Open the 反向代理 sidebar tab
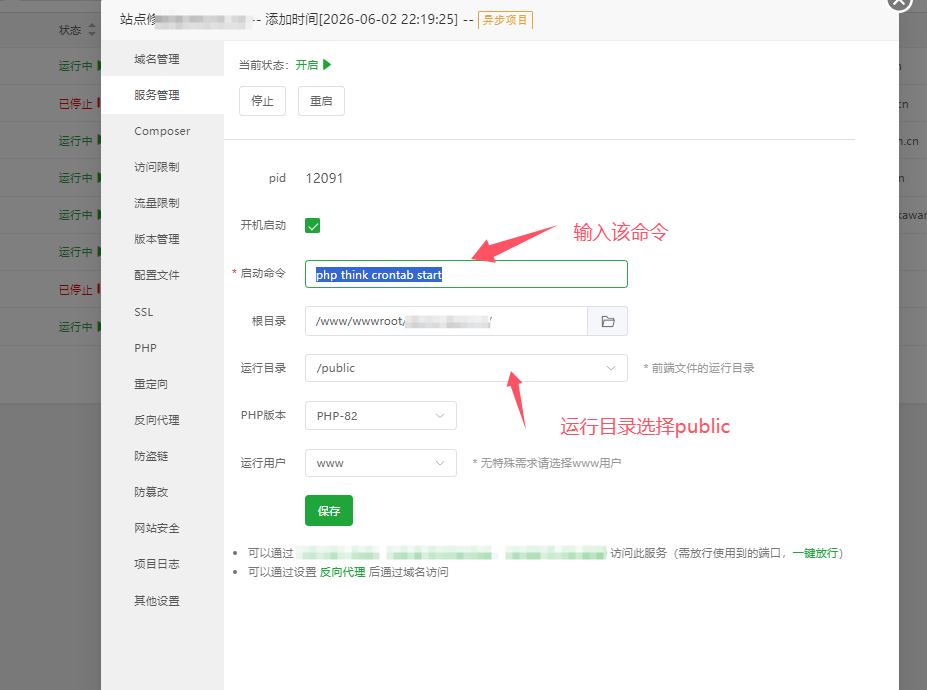 coord(157,420)
